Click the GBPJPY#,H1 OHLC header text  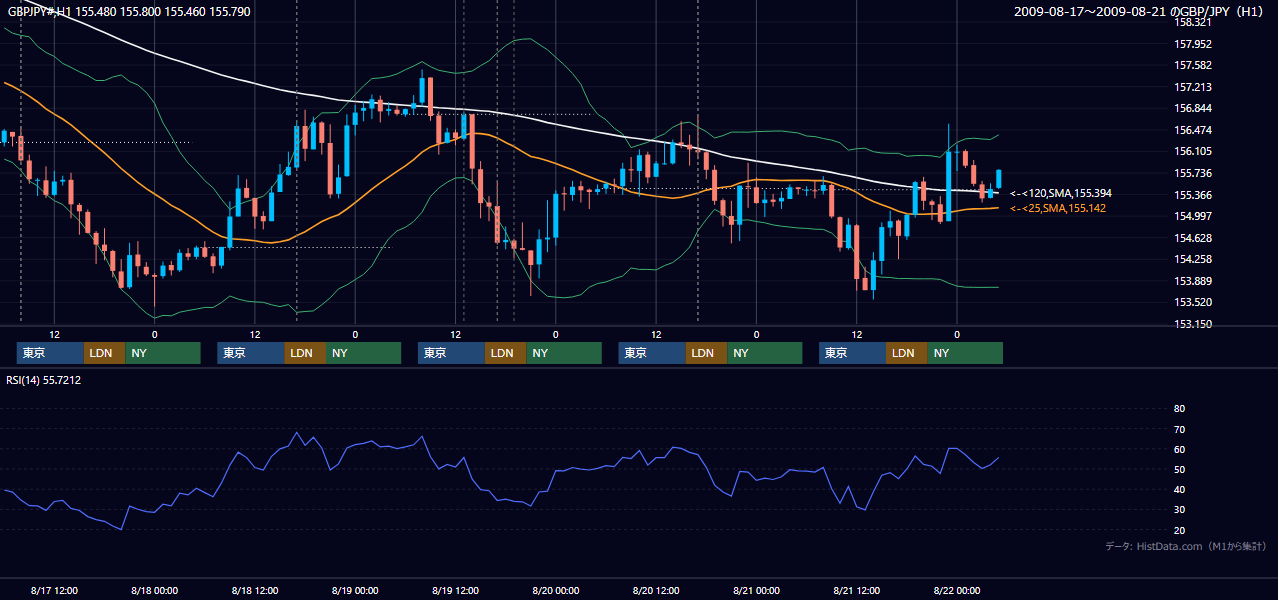click(x=129, y=12)
